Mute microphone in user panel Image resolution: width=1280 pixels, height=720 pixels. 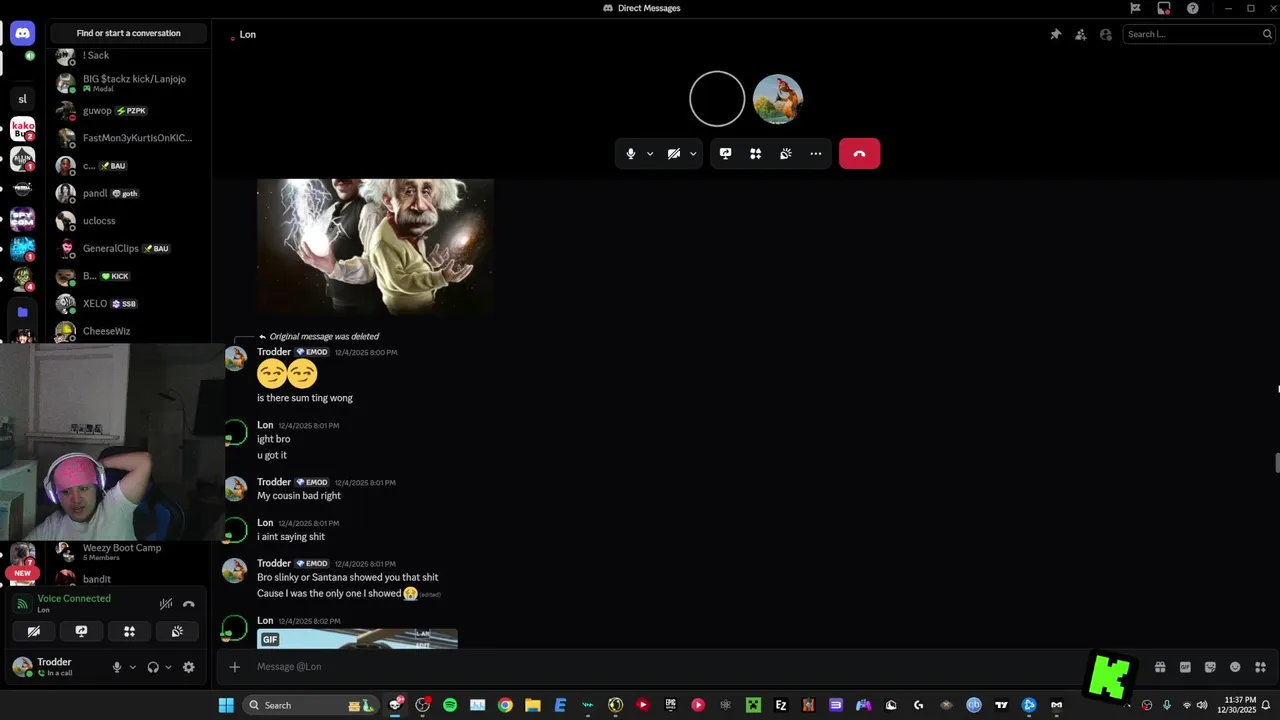(117, 667)
